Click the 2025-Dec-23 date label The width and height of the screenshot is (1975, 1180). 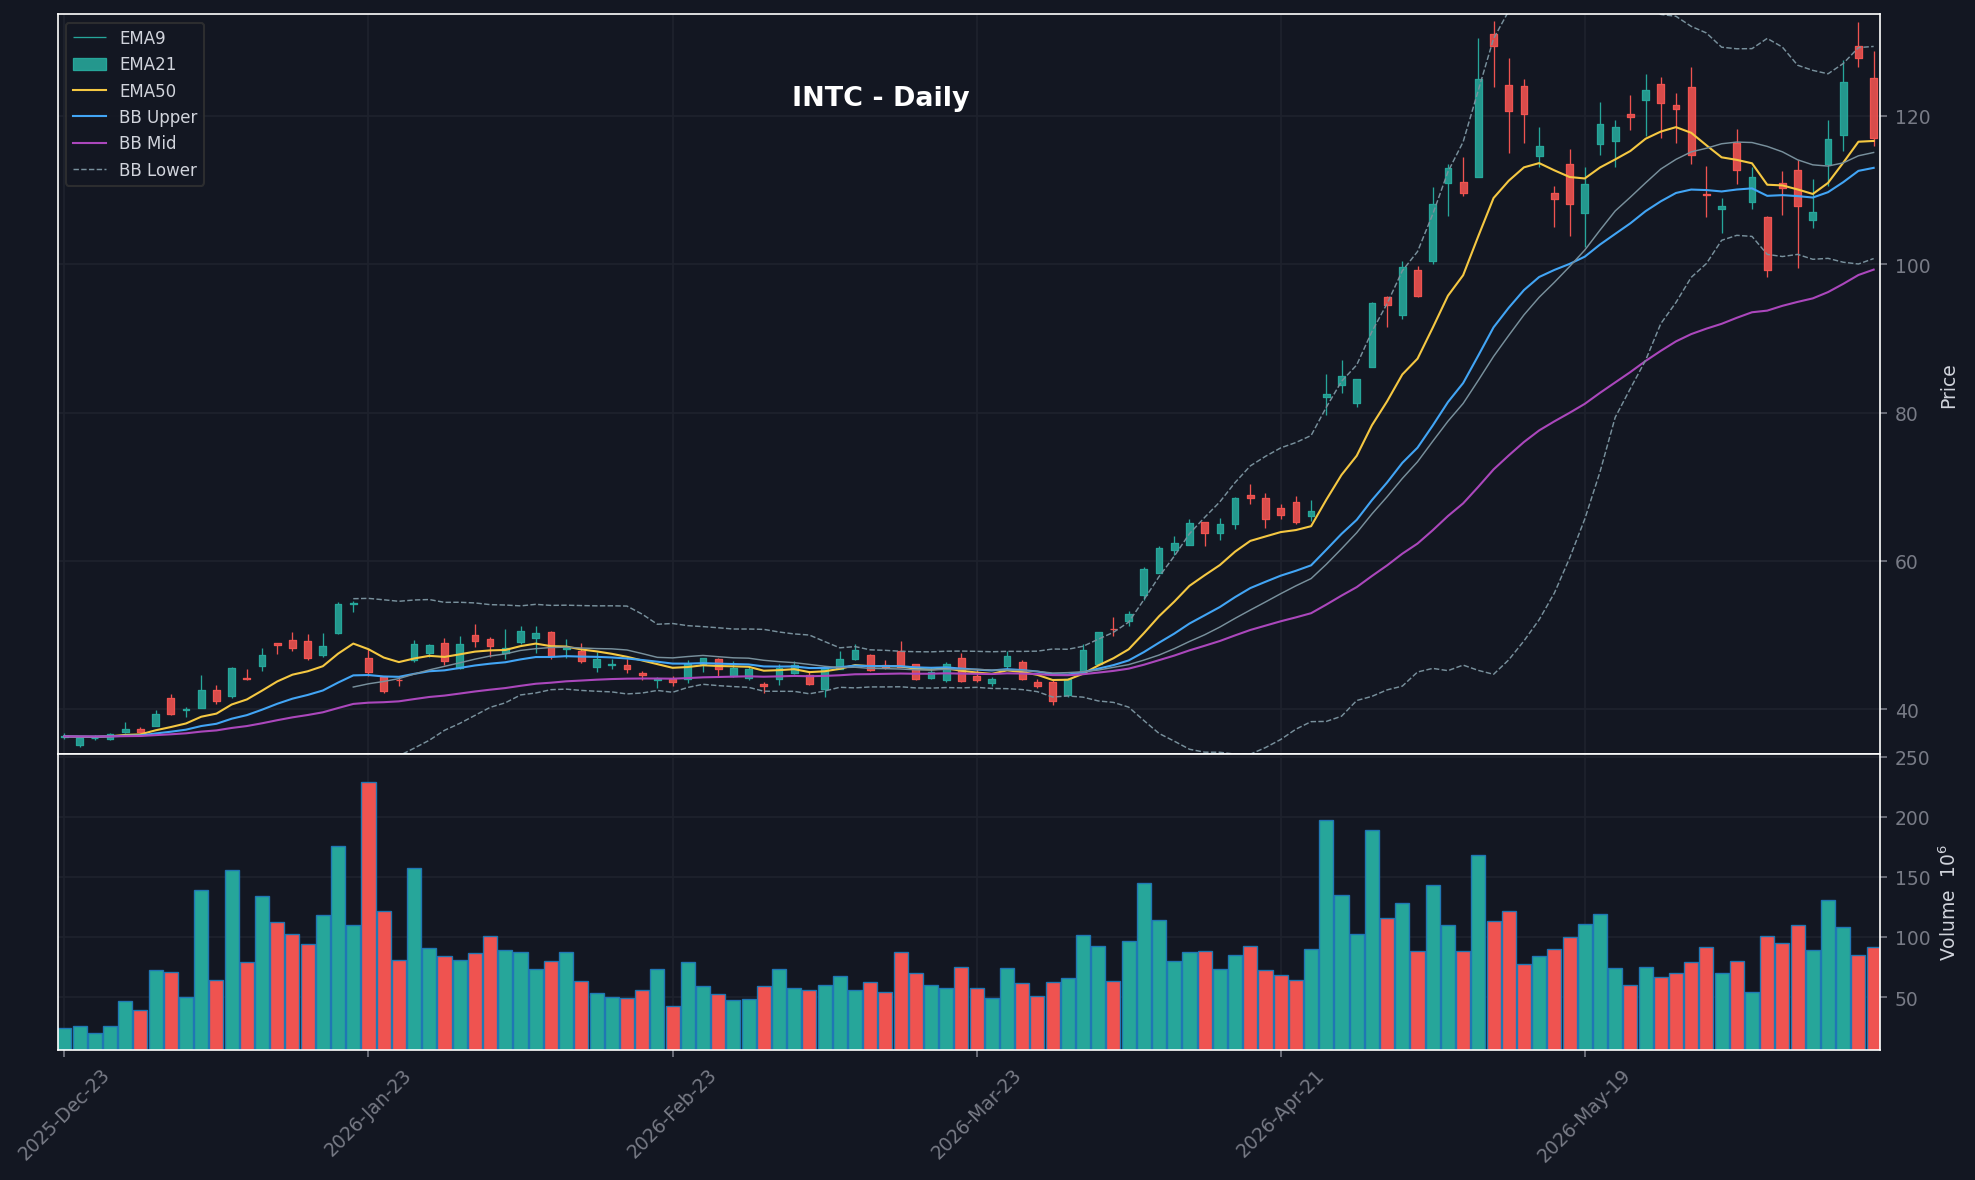tap(63, 1115)
